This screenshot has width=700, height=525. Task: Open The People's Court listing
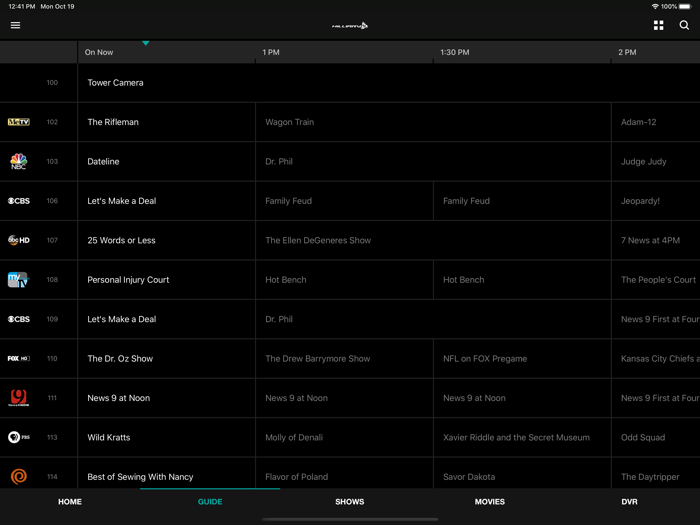click(x=656, y=279)
